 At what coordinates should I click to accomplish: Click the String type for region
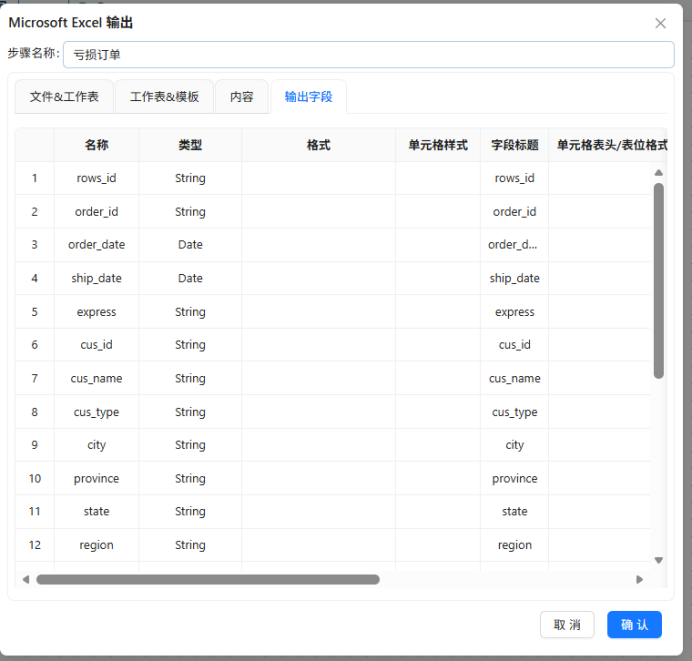(x=190, y=545)
